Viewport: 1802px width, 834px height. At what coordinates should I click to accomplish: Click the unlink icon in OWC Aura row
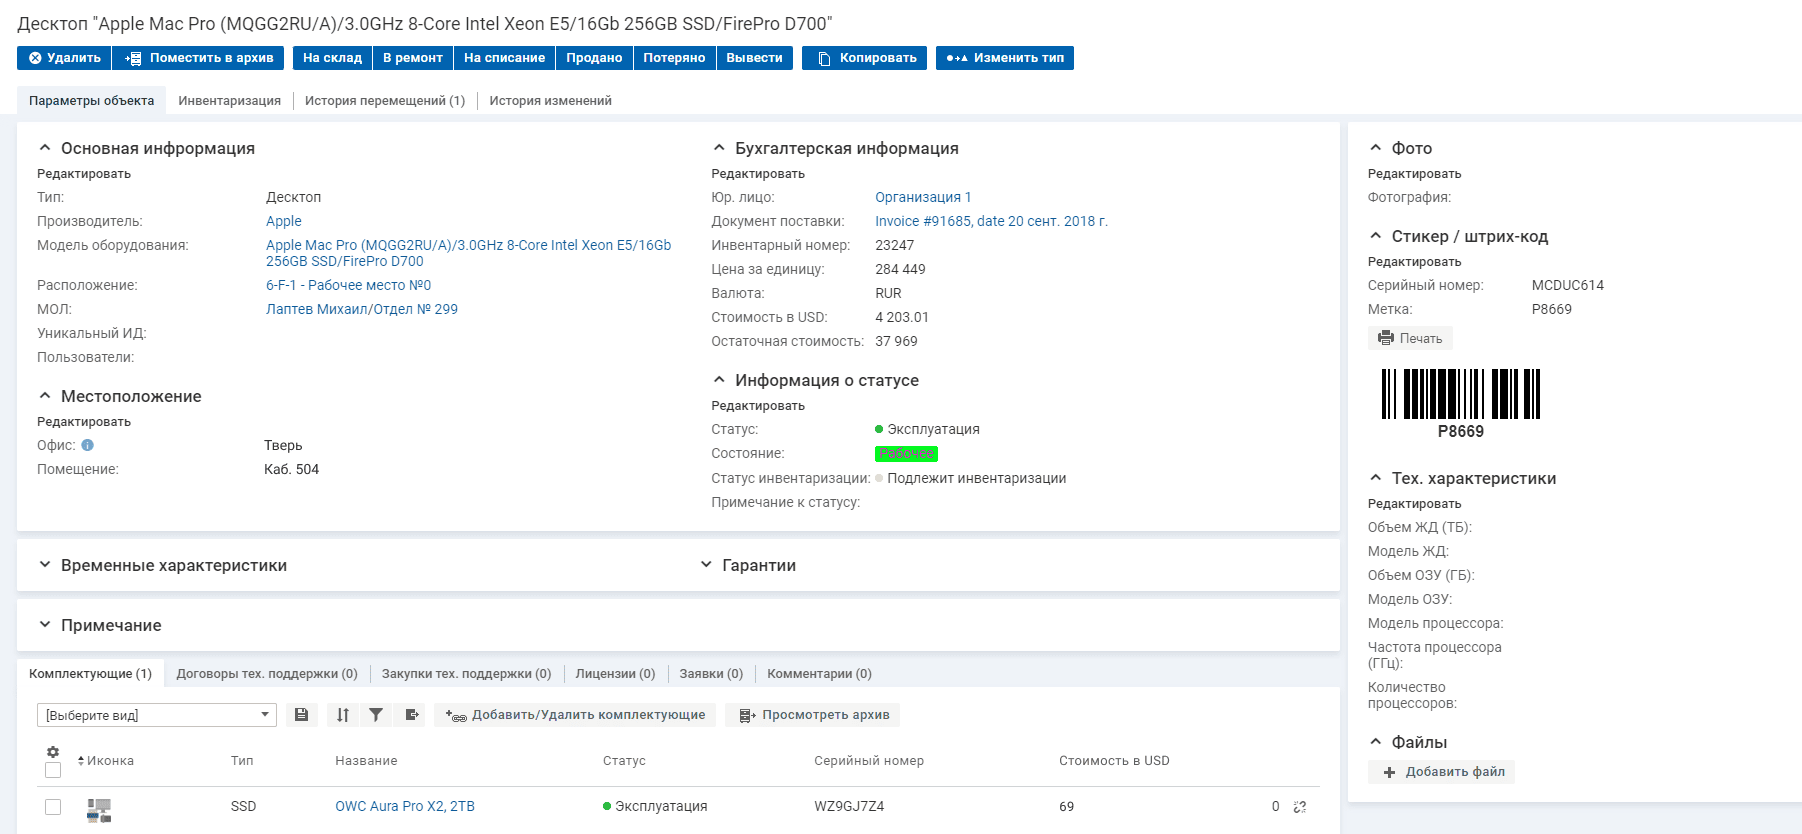coord(1300,807)
